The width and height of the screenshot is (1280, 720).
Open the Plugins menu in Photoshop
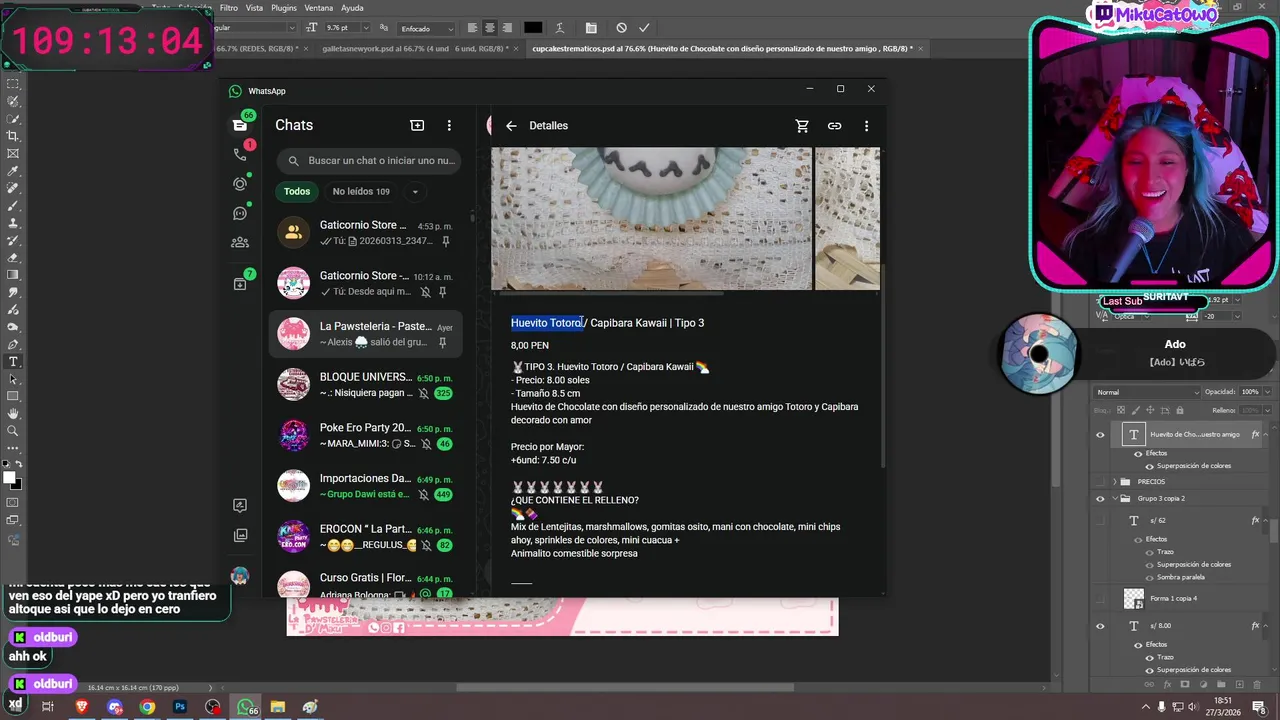tap(284, 8)
